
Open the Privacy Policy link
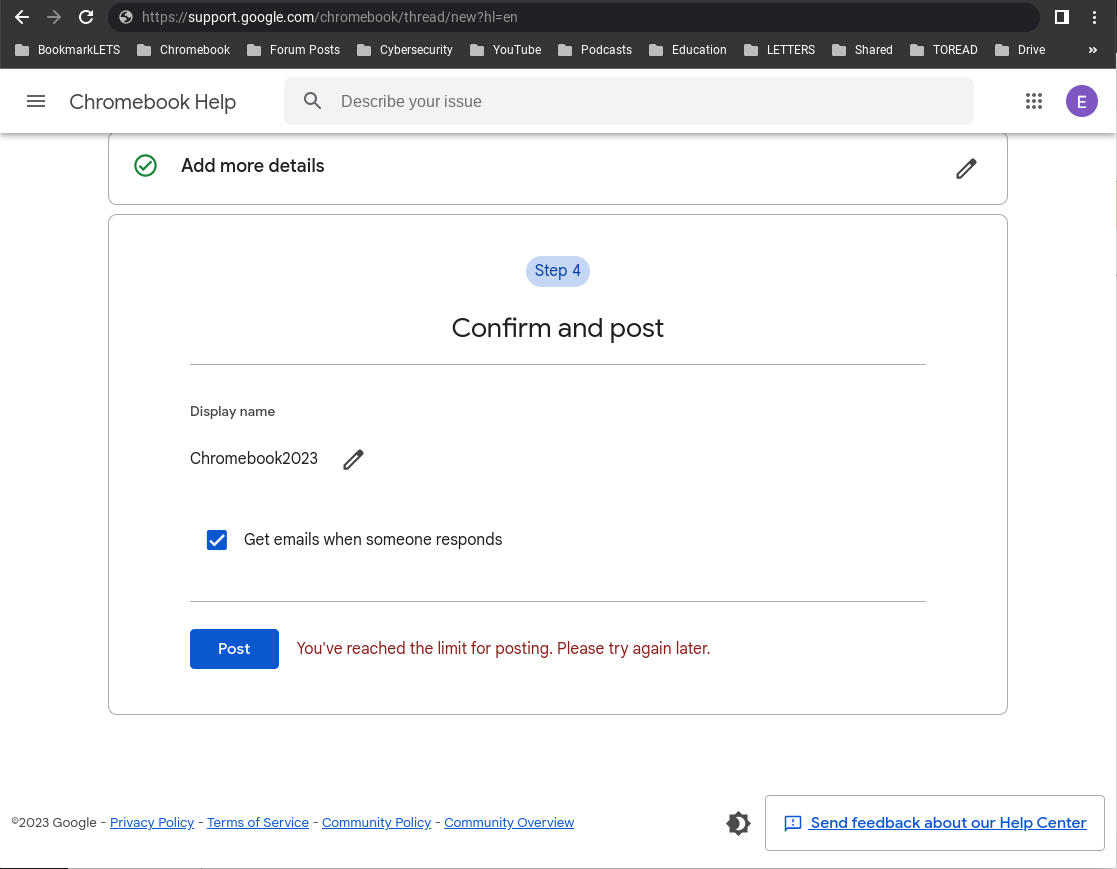click(x=152, y=823)
